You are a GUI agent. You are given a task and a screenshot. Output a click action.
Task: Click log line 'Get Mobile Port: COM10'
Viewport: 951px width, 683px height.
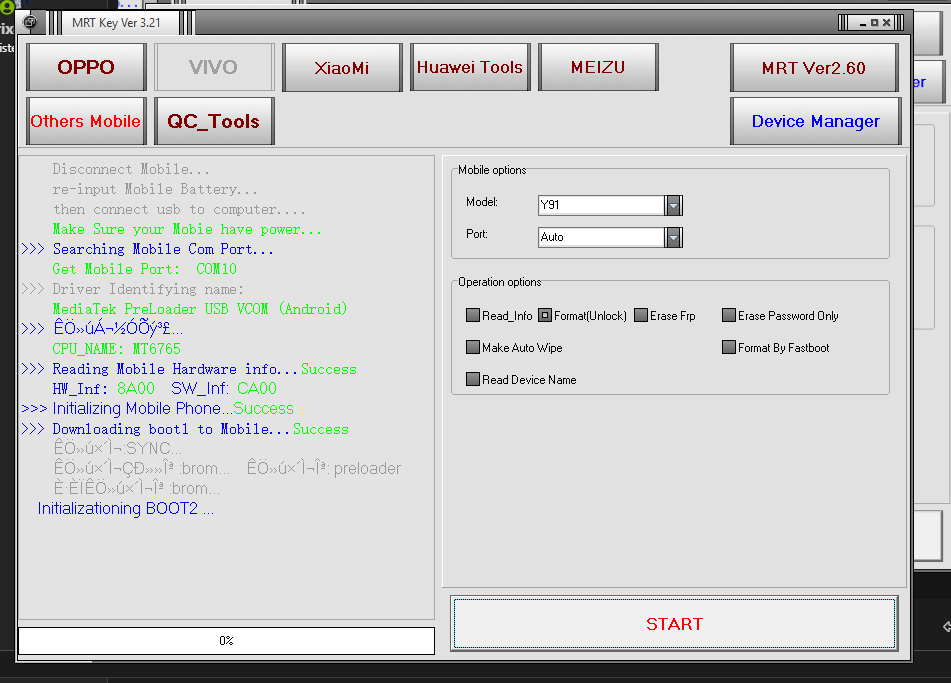pyautogui.click(x=144, y=269)
